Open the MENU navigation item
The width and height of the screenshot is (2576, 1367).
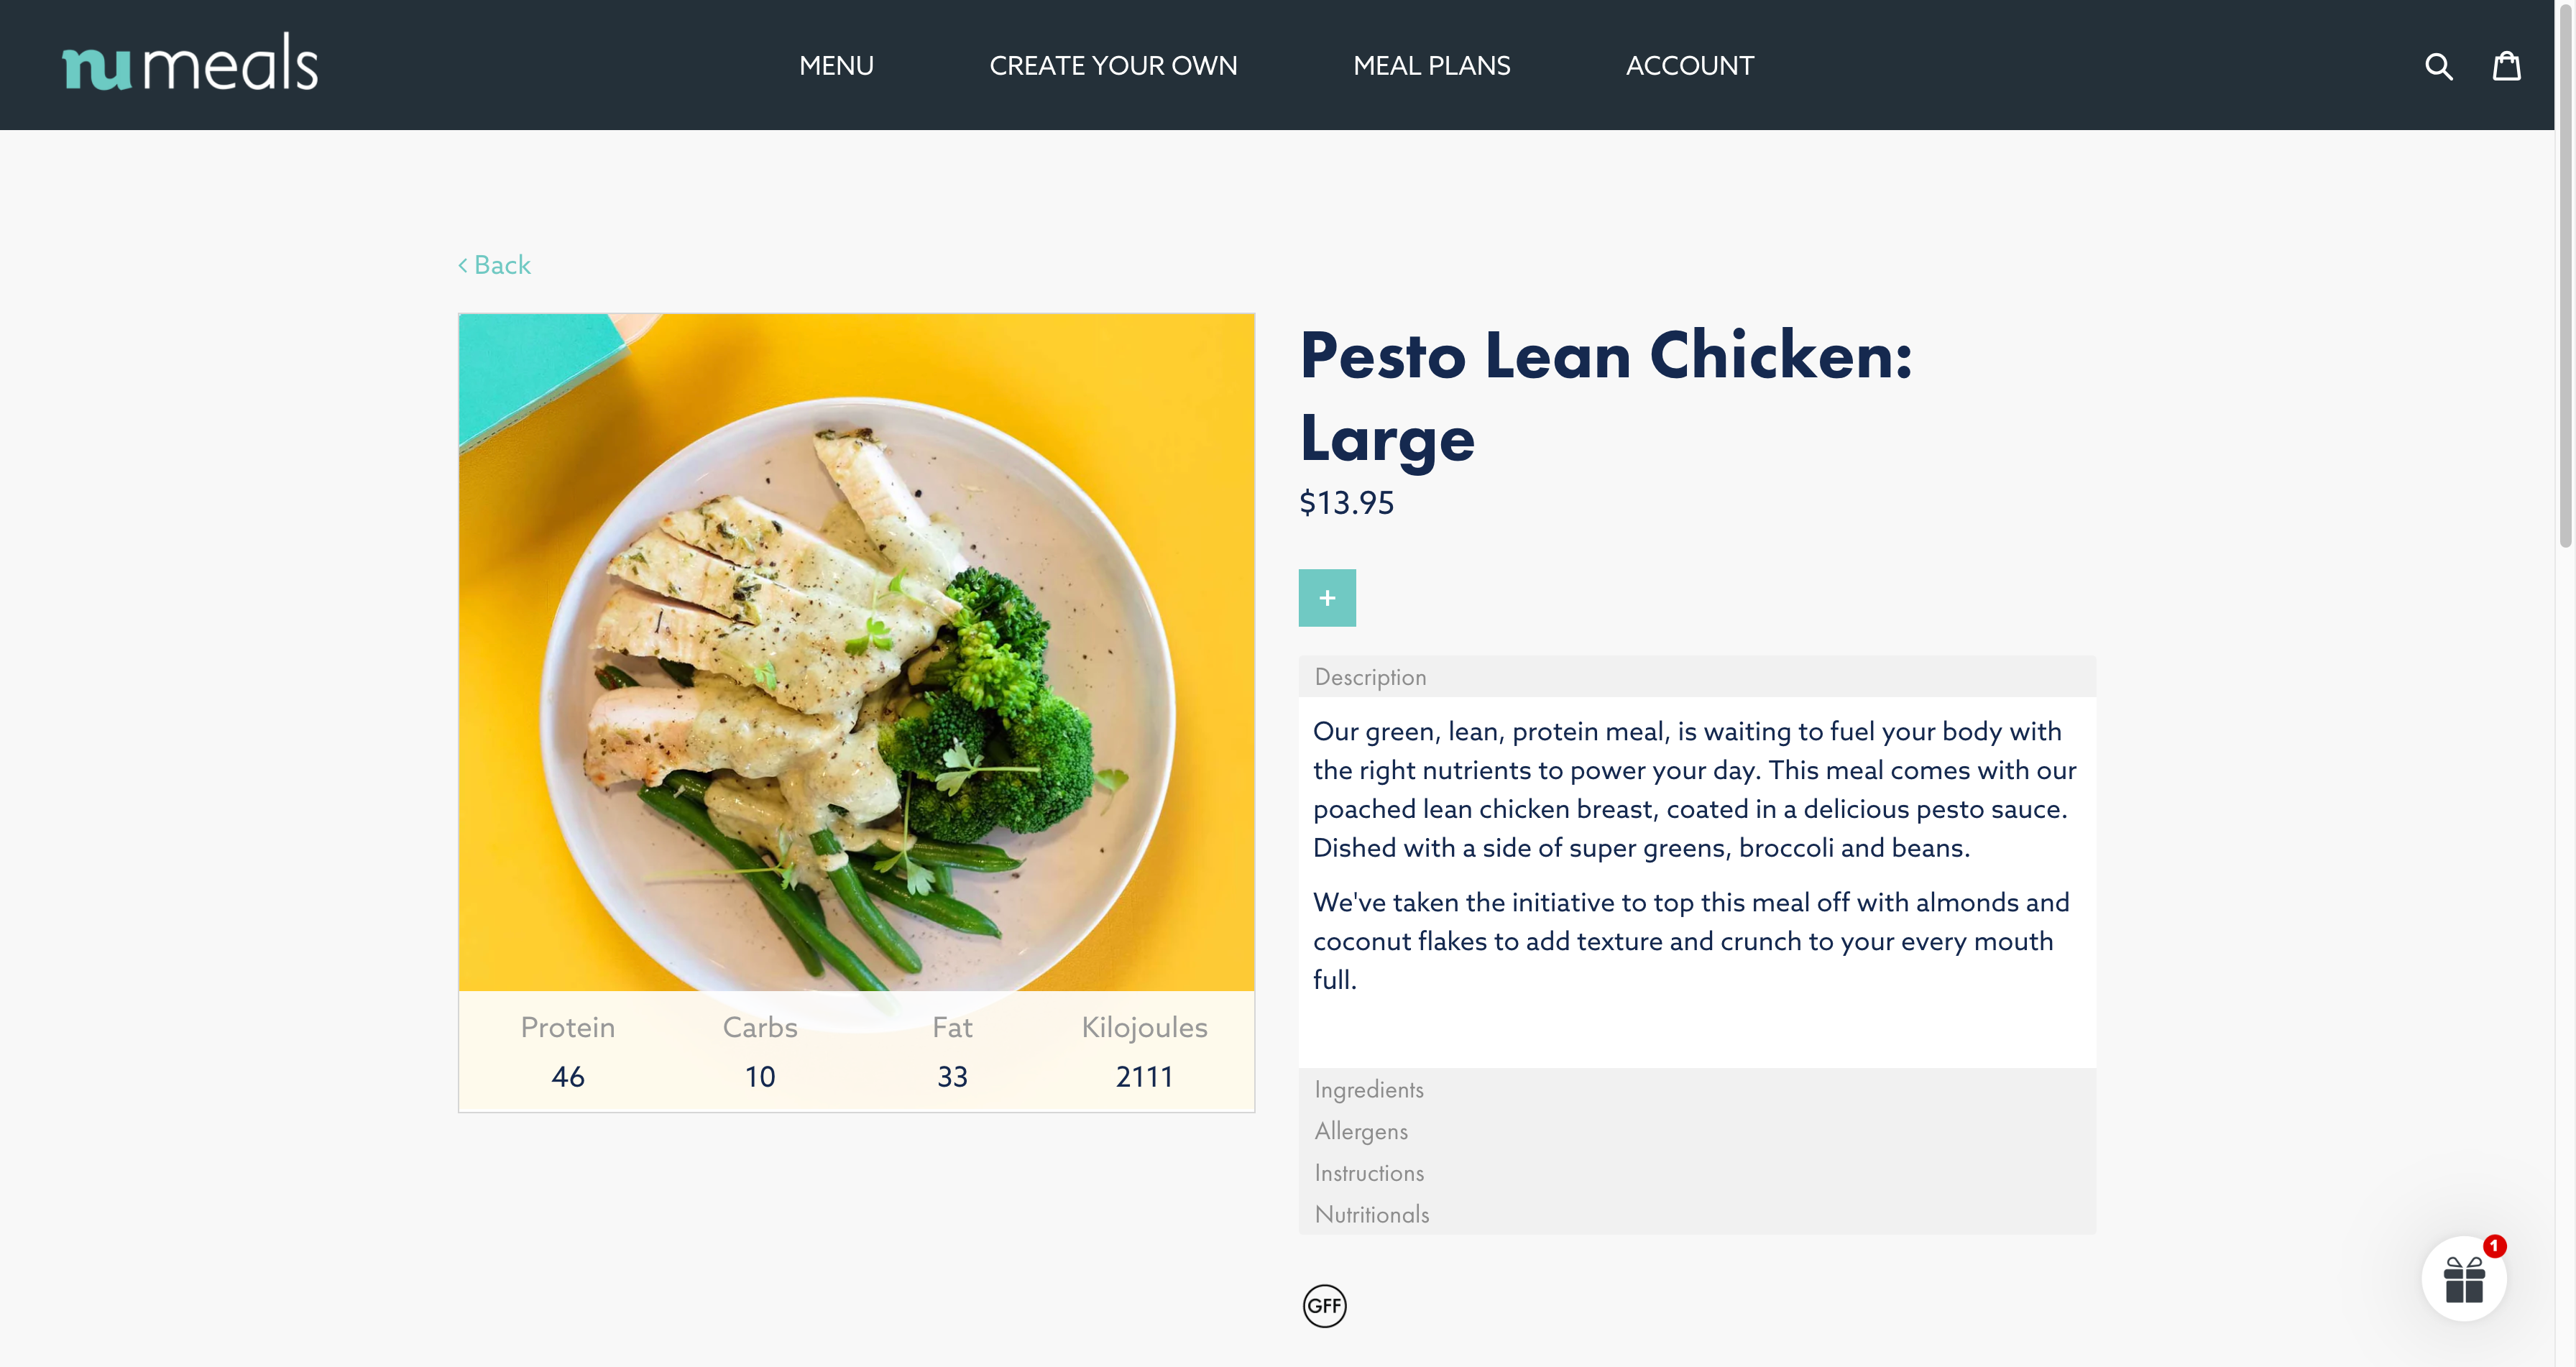coord(836,66)
